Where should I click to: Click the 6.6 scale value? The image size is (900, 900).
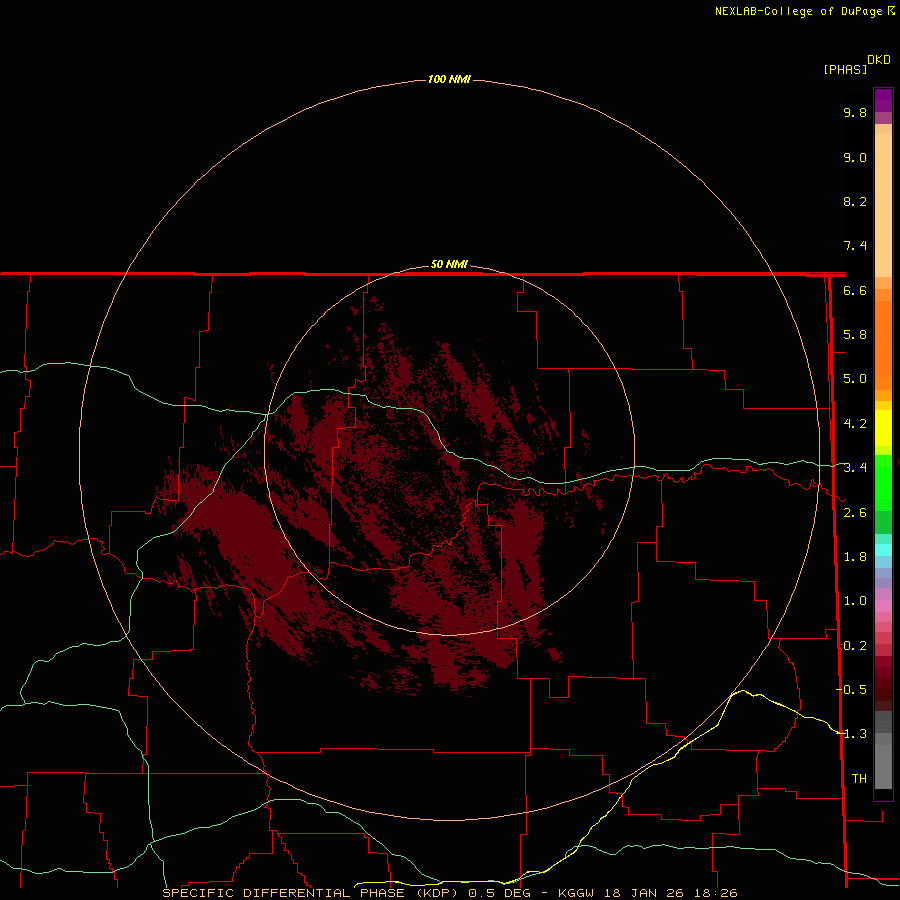[855, 290]
